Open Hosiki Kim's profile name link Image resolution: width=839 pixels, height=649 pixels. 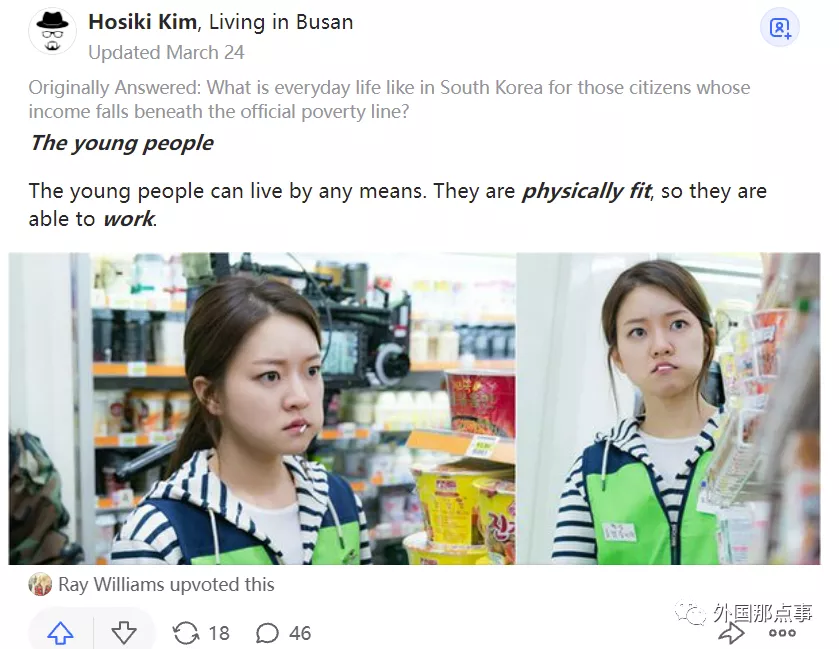tap(142, 22)
